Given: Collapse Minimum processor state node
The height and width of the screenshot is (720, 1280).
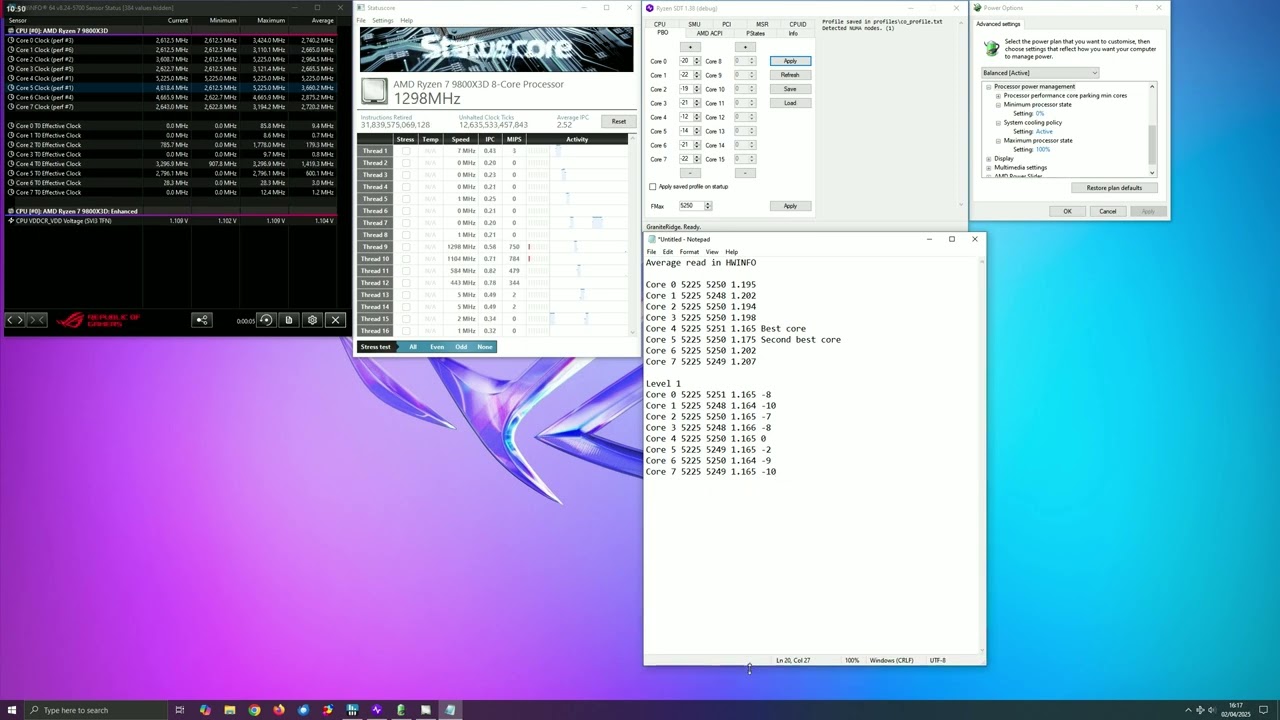Looking at the screenshot, I should [x=998, y=105].
